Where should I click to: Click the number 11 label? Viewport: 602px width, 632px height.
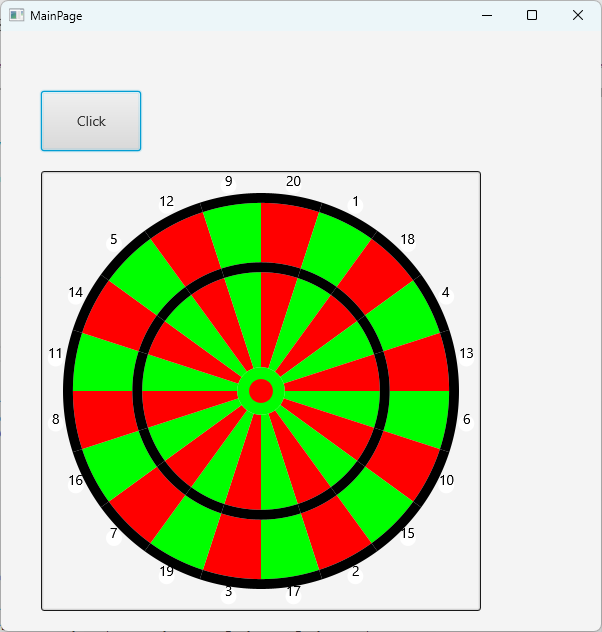55,353
